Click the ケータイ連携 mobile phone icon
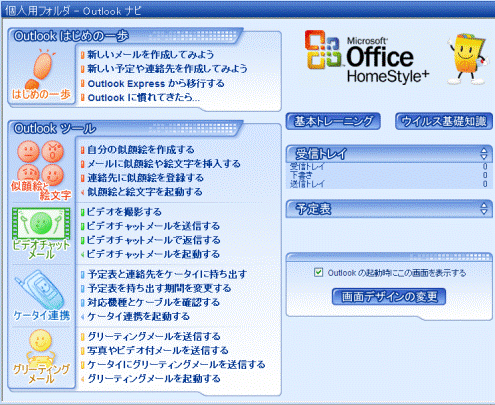The height and width of the screenshot is (405, 495). 41,295
